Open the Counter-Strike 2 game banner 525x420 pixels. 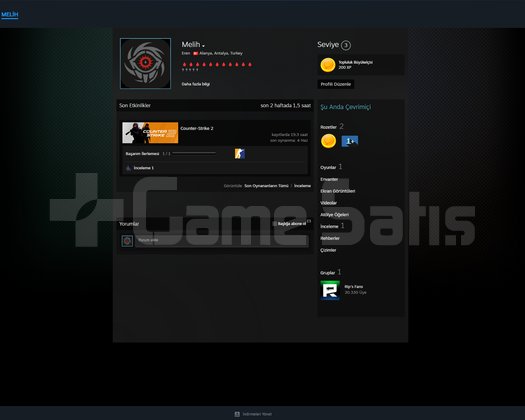(x=150, y=133)
